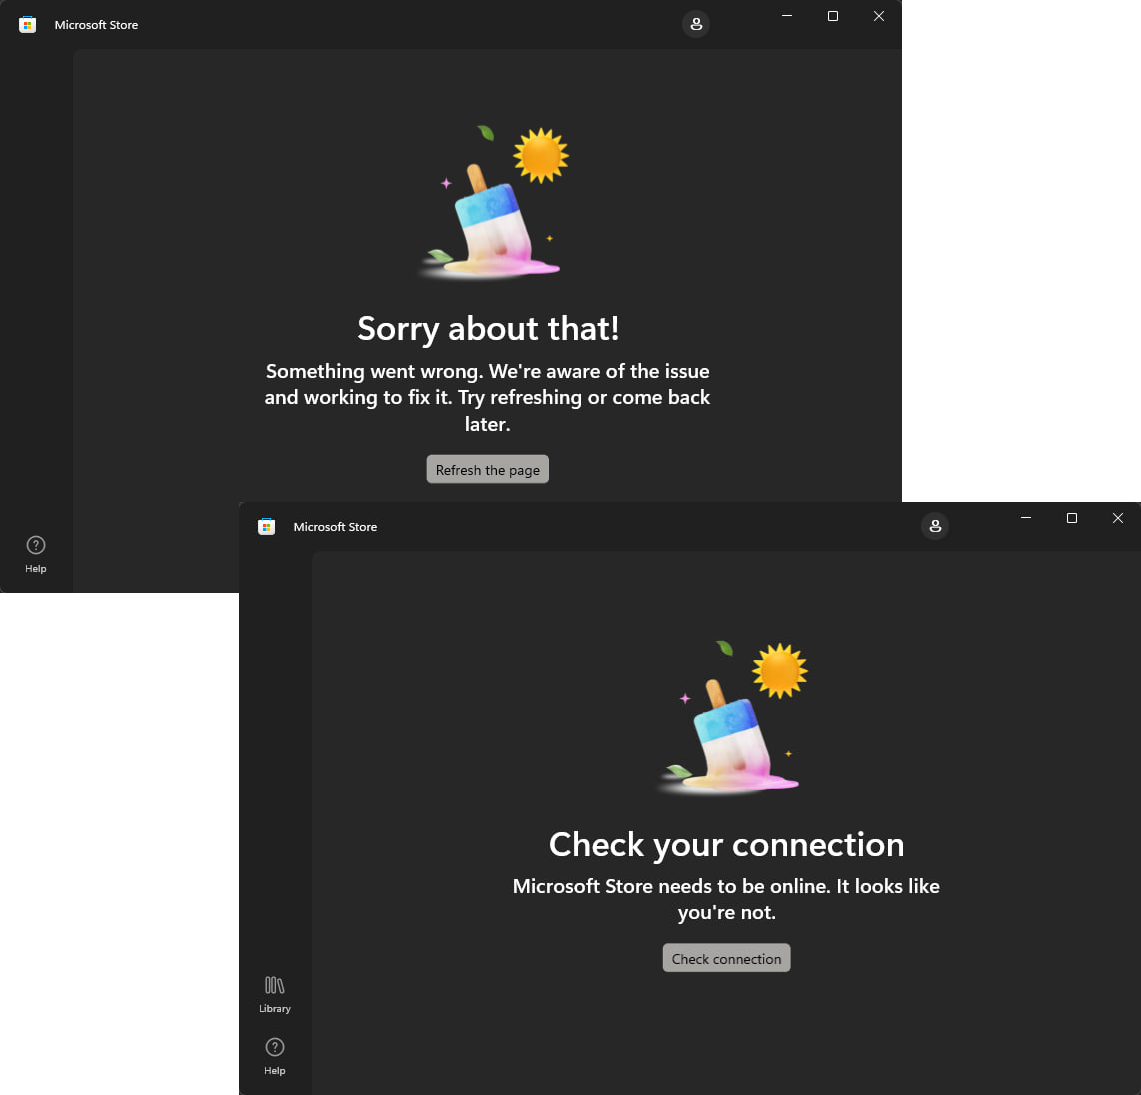Click the melting popsicle image in the upper window
1141x1095 pixels.
tap(494, 202)
